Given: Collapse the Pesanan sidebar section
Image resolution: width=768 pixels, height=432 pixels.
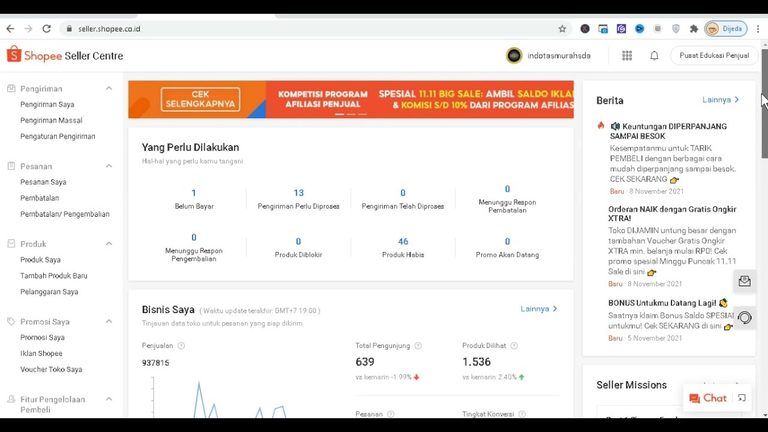Looking at the screenshot, I should point(109,166).
